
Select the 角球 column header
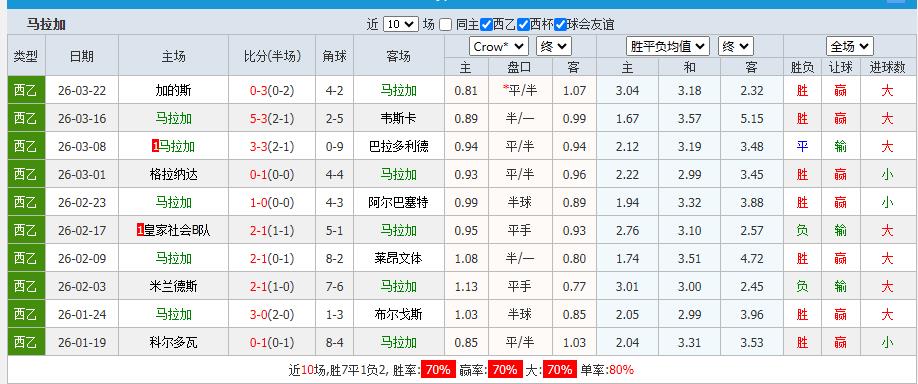pos(334,56)
